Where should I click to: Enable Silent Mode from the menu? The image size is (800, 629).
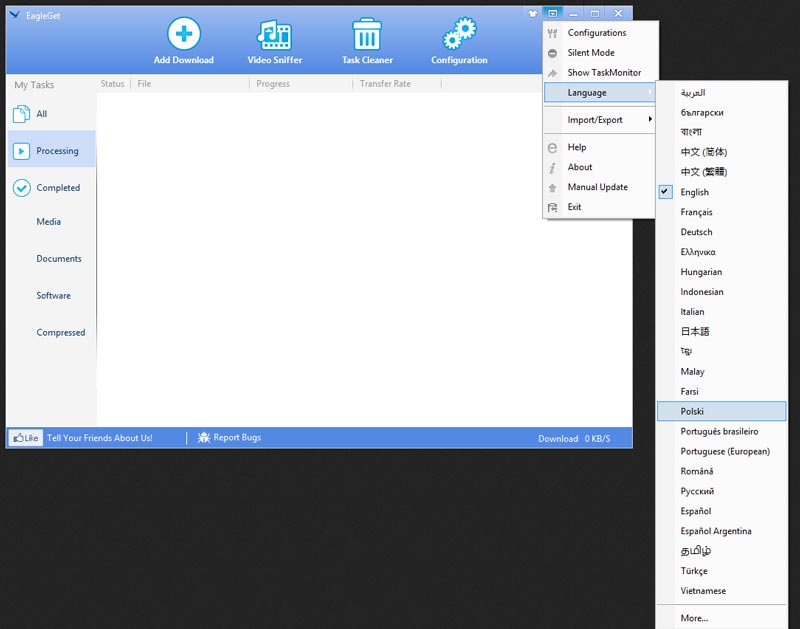[x=599, y=53]
